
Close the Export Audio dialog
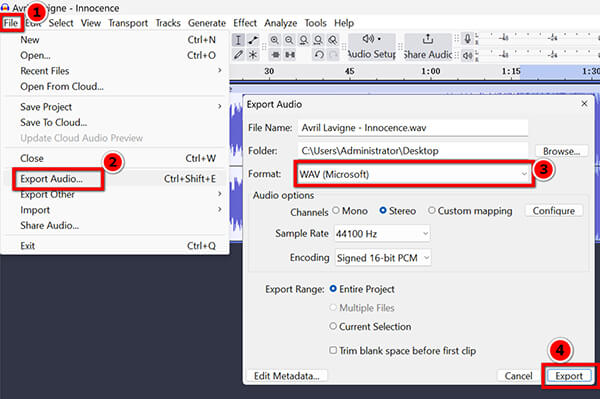click(584, 104)
